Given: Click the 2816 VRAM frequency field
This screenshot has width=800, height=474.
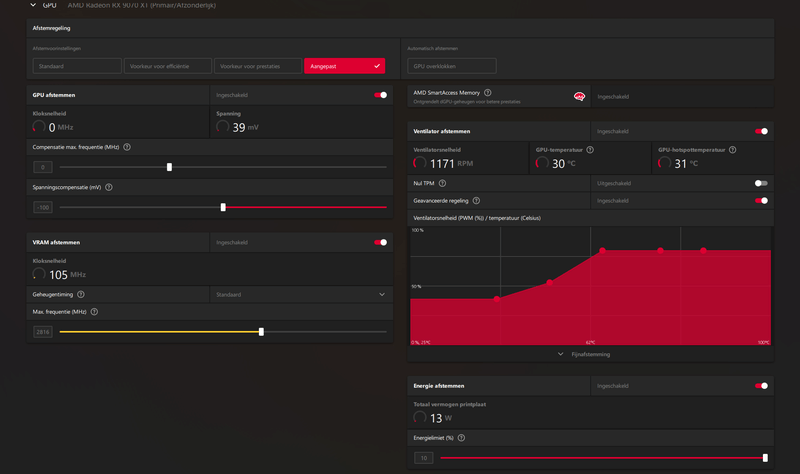Looking at the screenshot, I should pyautogui.click(x=43, y=332).
